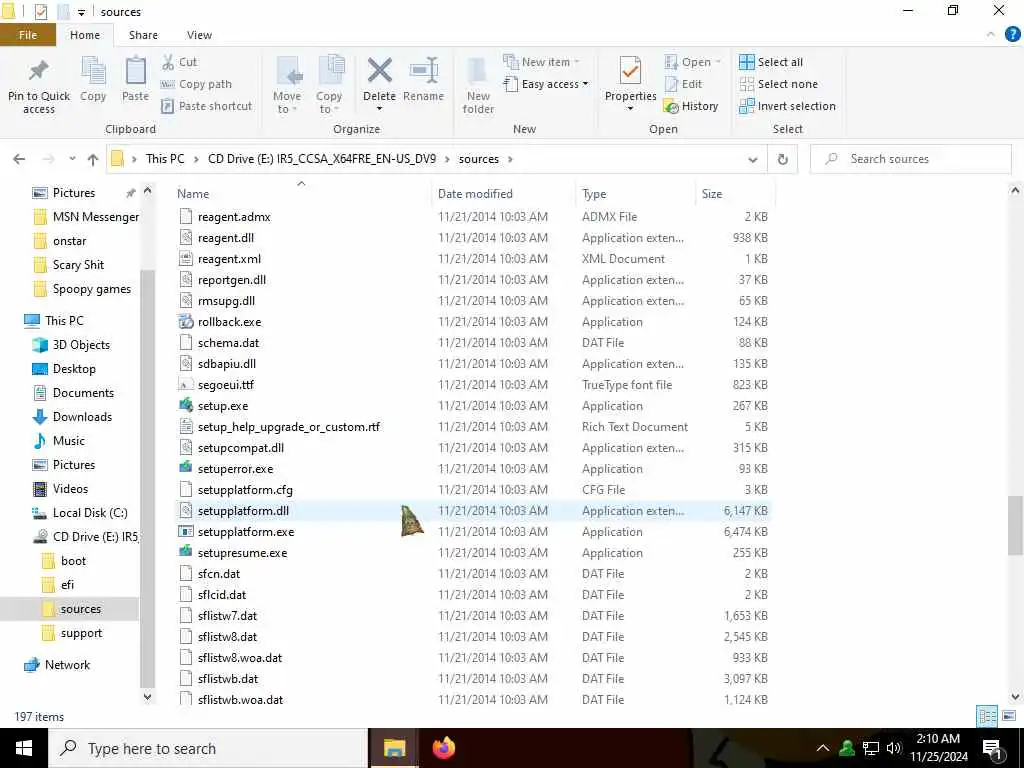Open the File tab
Screen dimensions: 1024x768
point(28,35)
